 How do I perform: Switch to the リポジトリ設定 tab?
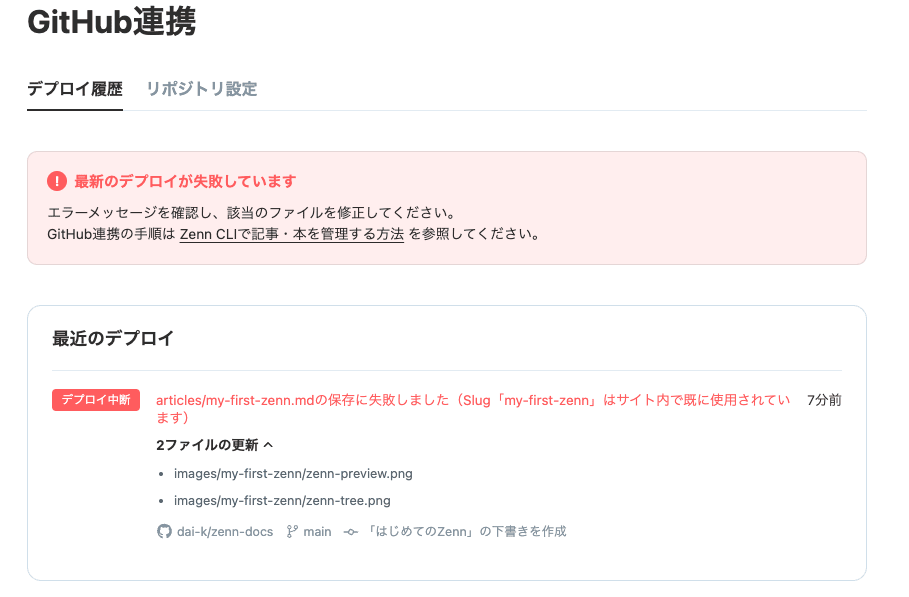coord(203,88)
